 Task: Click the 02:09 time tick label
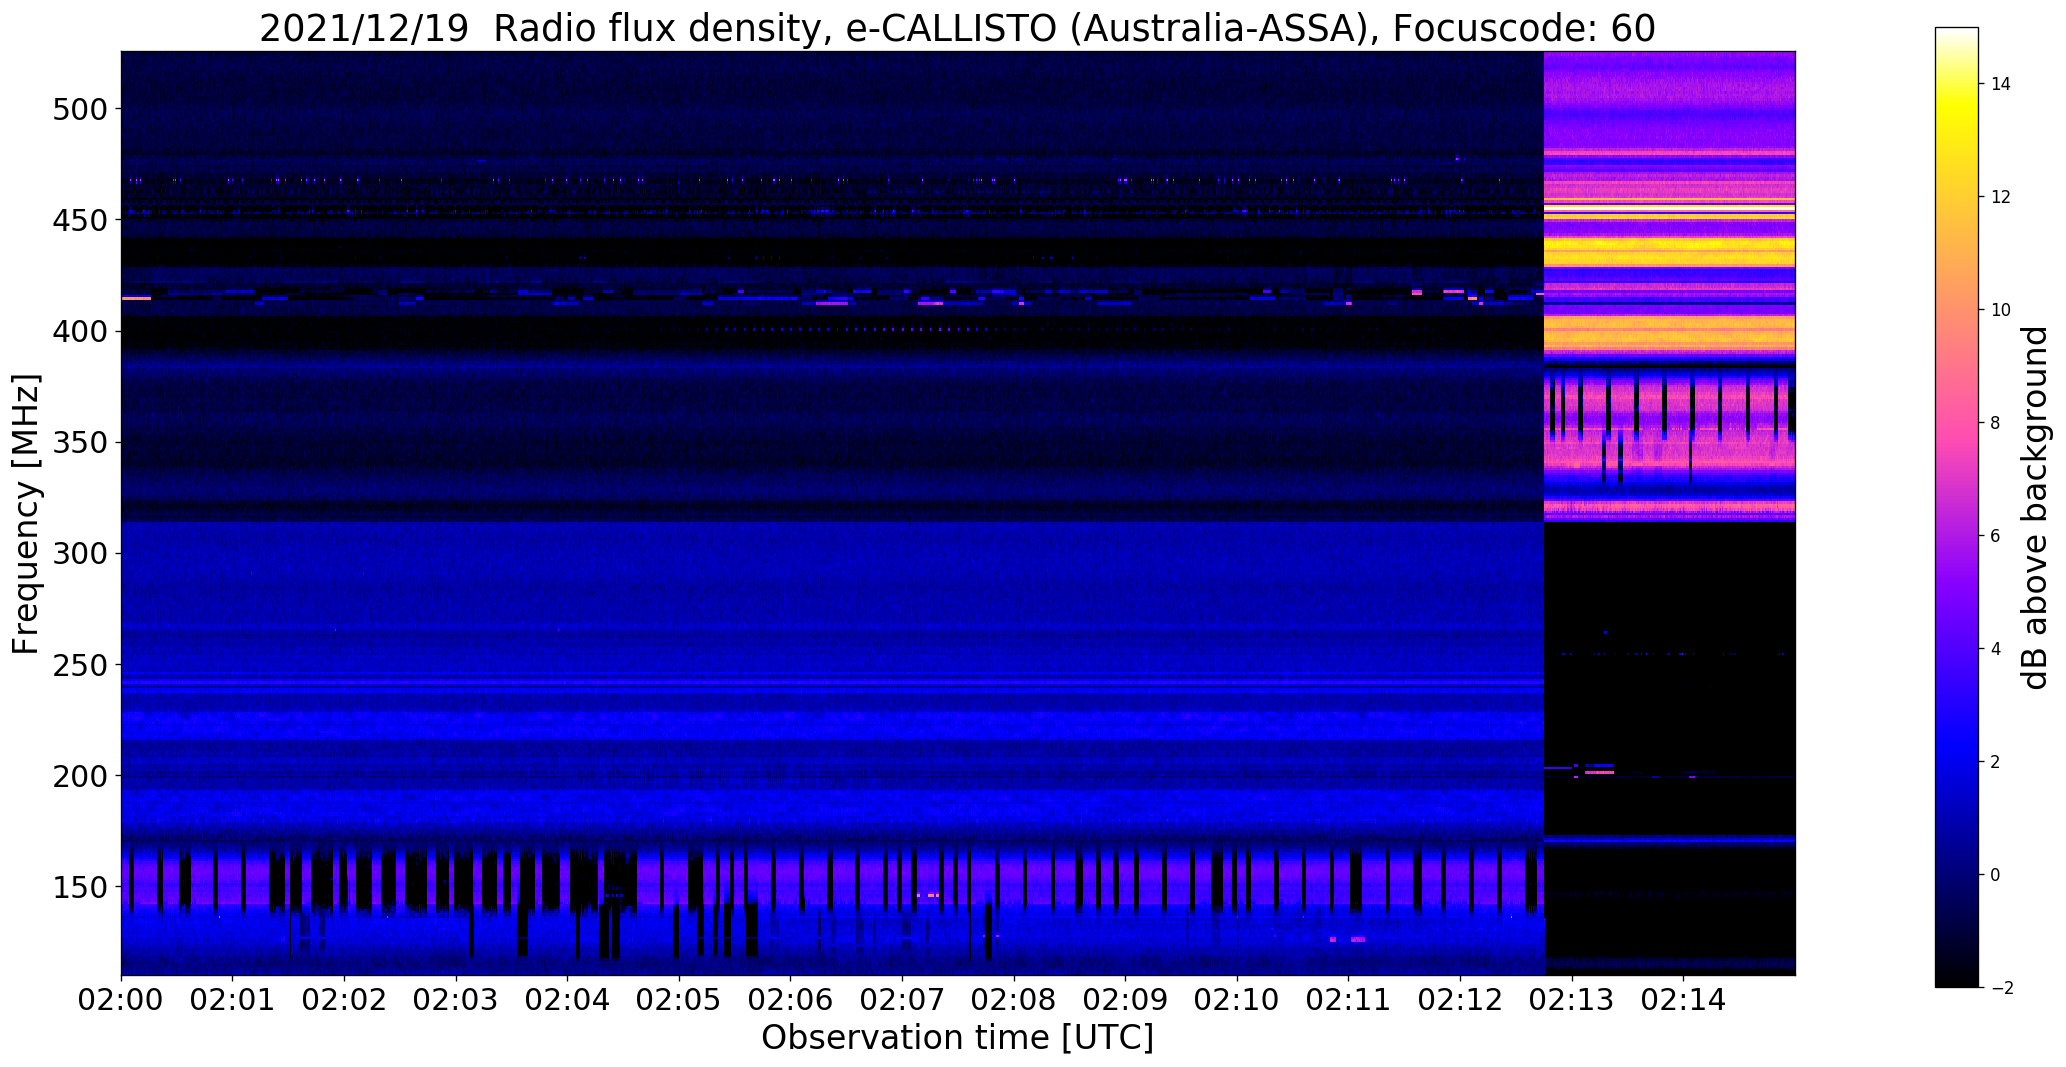pos(1126,1000)
